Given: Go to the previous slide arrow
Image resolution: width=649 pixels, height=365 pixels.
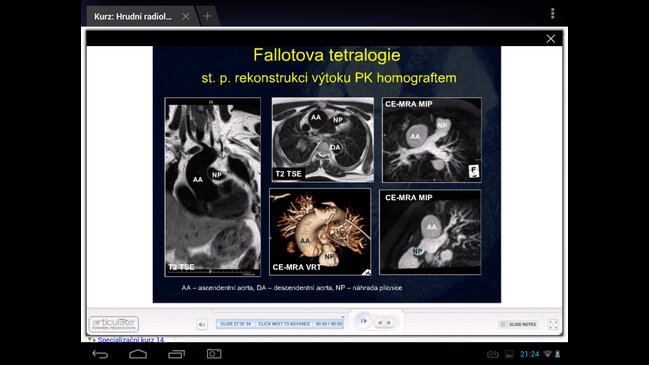Looking at the screenshot, I should (380, 323).
